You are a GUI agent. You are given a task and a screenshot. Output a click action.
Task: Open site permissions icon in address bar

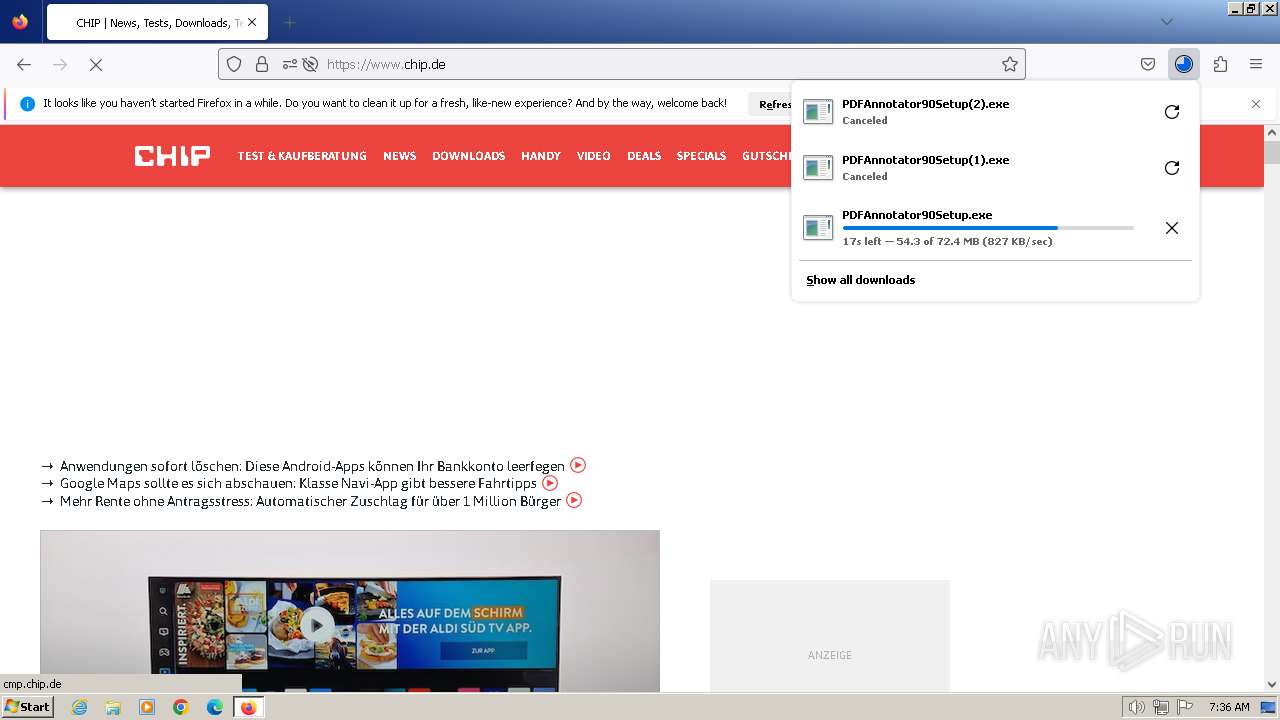289,64
